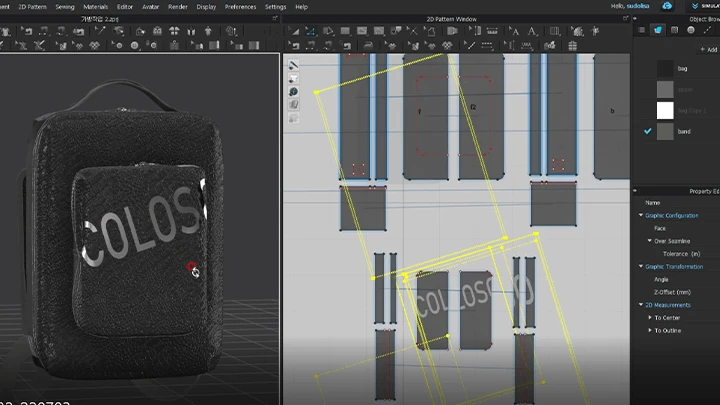The width and height of the screenshot is (720, 405).
Task: Click the Button Object Browser tab icon
Action: [x=691, y=30]
